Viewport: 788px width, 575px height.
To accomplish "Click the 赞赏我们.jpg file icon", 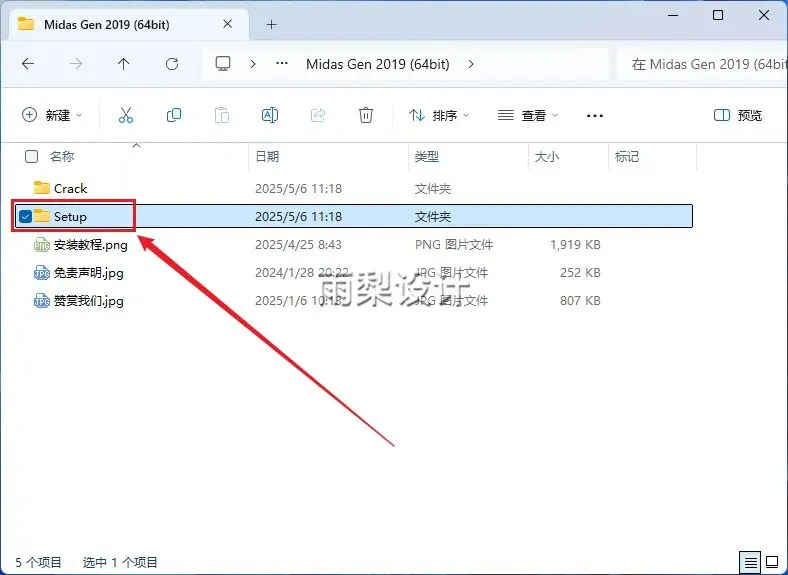I will coord(42,301).
